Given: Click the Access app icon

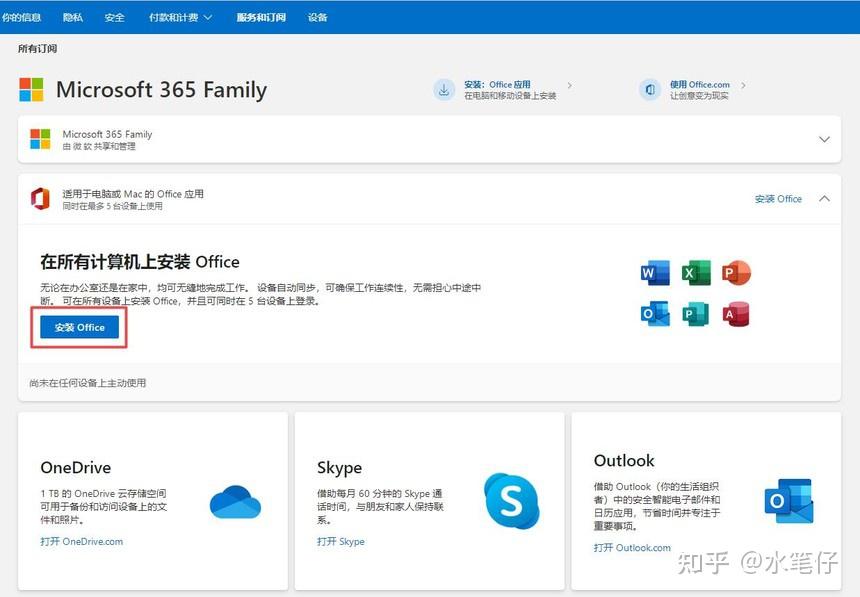Looking at the screenshot, I should click(737, 313).
